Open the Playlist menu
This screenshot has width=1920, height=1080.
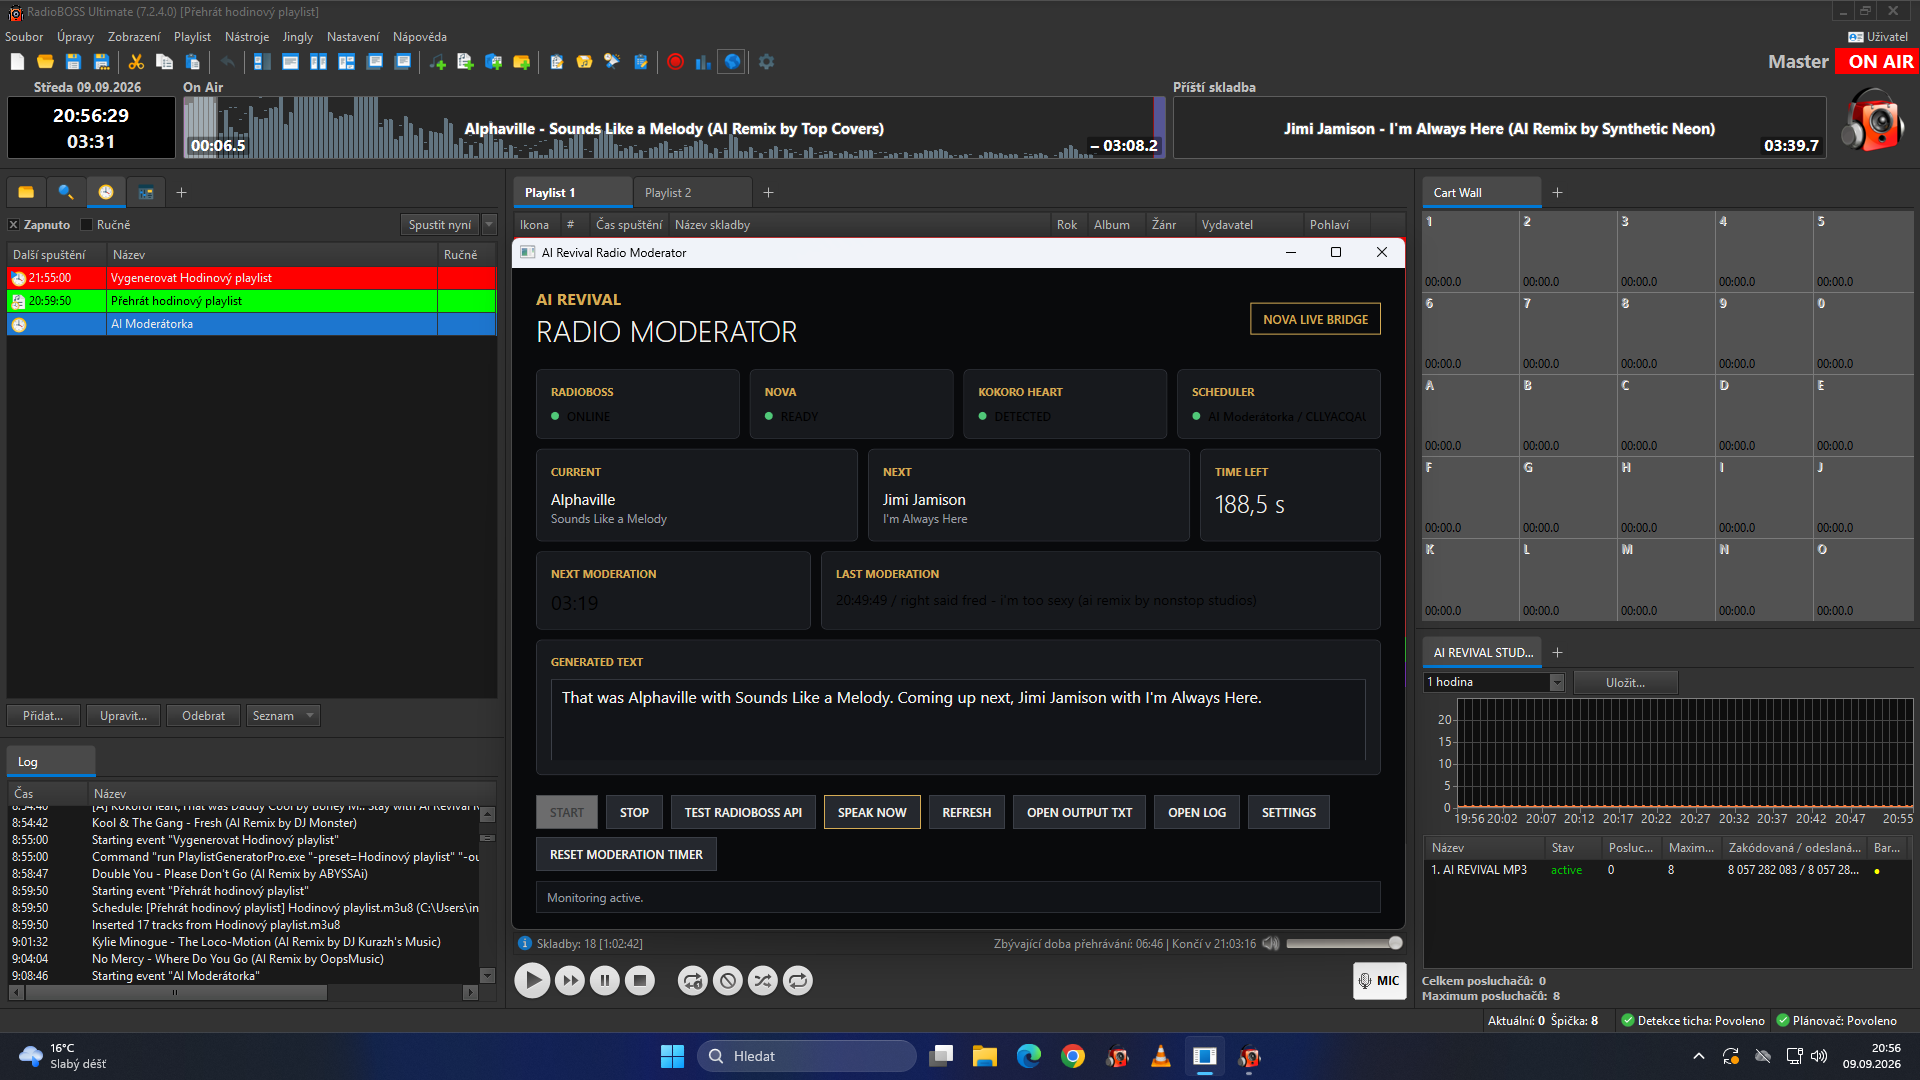pyautogui.click(x=192, y=37)
